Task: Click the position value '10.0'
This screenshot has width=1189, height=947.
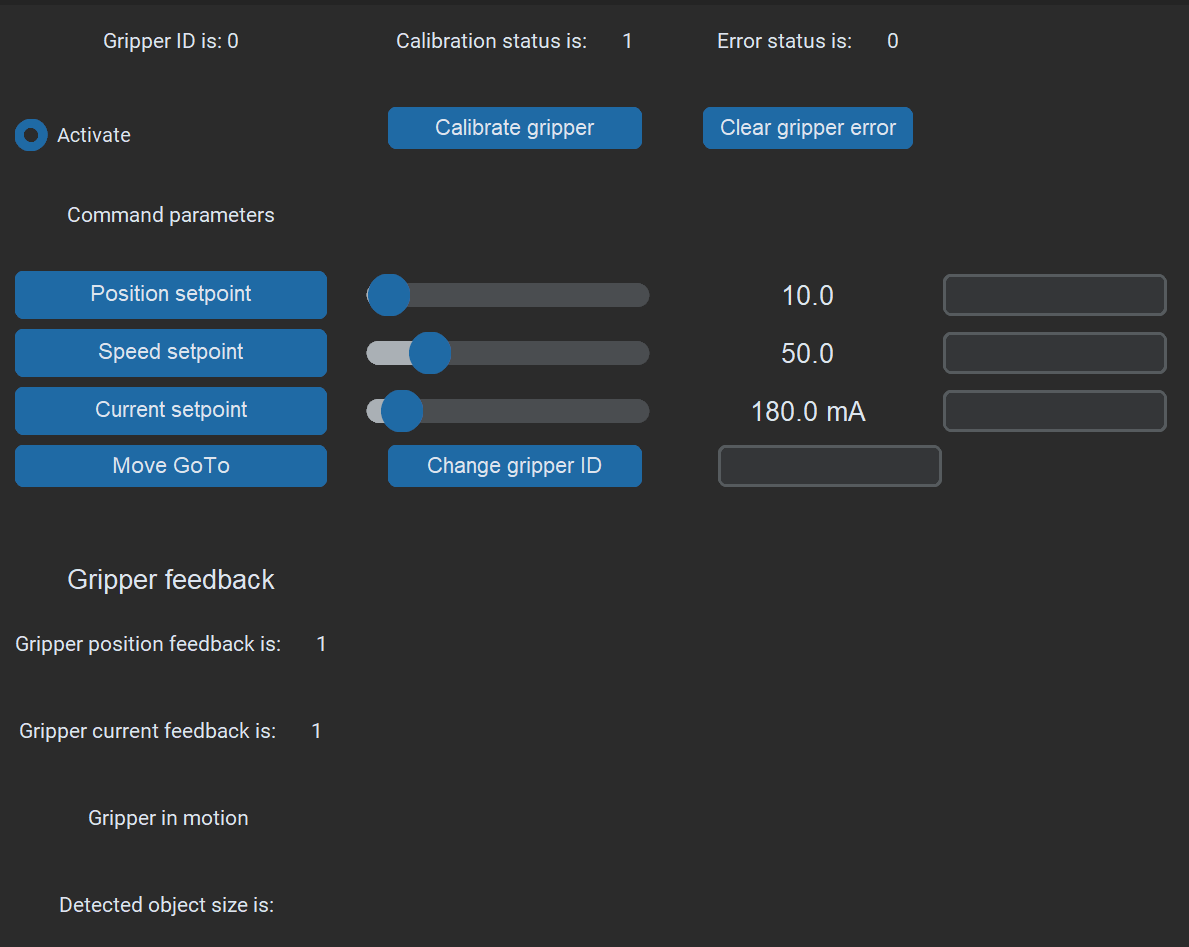Action: [808, 296]
